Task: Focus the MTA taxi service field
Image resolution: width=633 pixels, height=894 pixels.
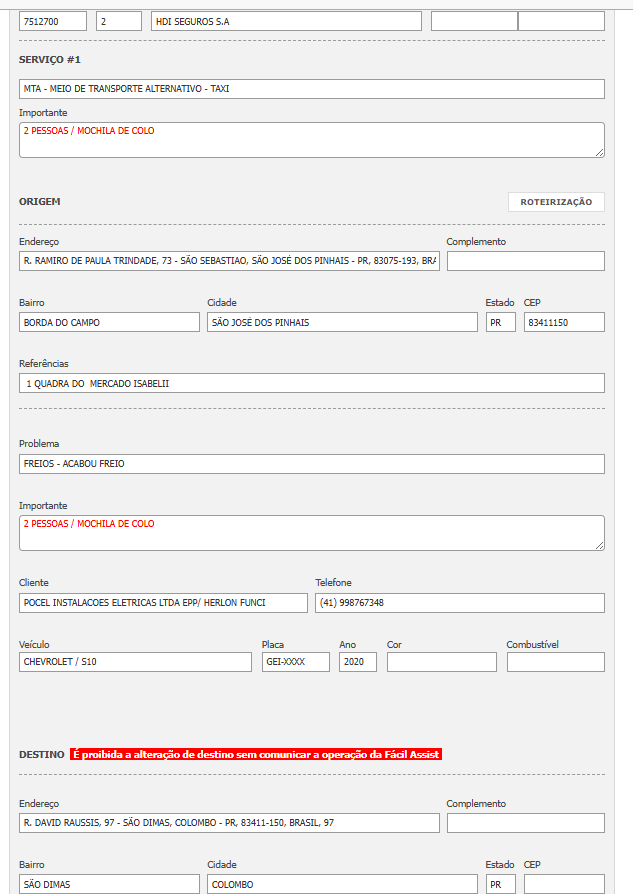Action: click(311, 89)
